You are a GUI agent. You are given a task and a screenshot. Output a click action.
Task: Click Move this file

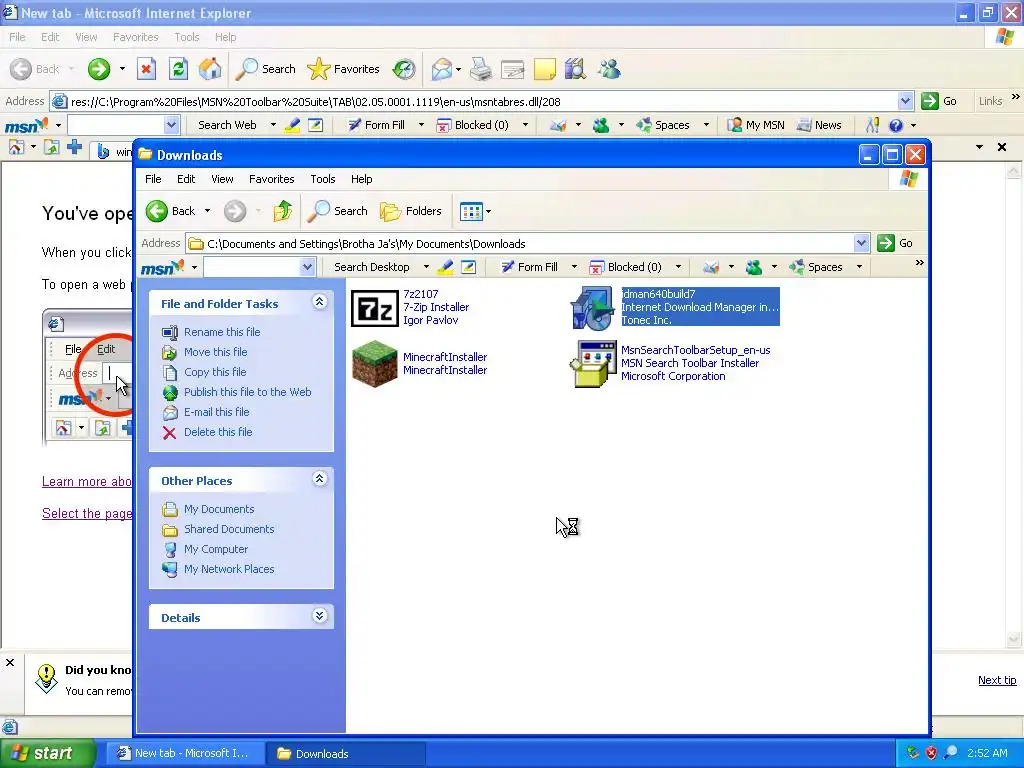(216, 352)
